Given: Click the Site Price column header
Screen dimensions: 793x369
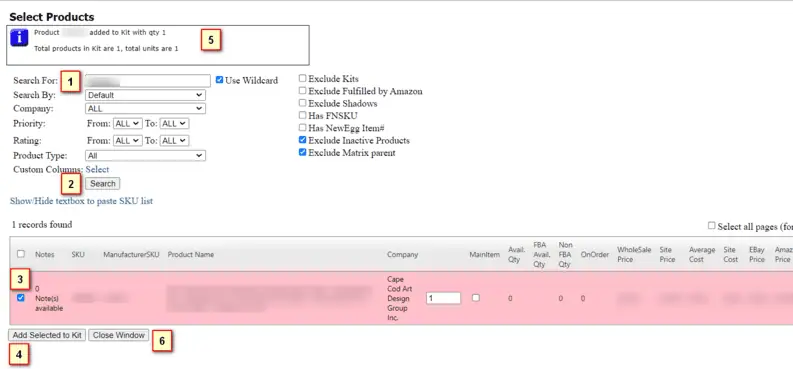Looking at the screenshot, I should click(x=667, y=255).
